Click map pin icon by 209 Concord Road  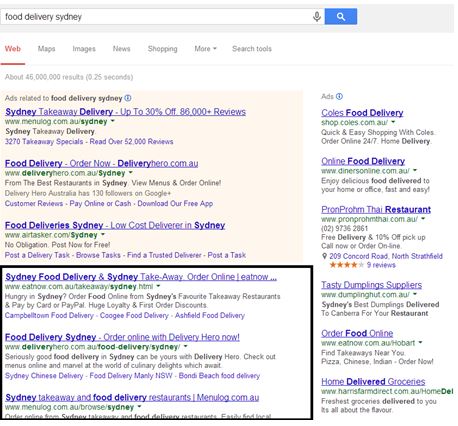click(324, 256)
